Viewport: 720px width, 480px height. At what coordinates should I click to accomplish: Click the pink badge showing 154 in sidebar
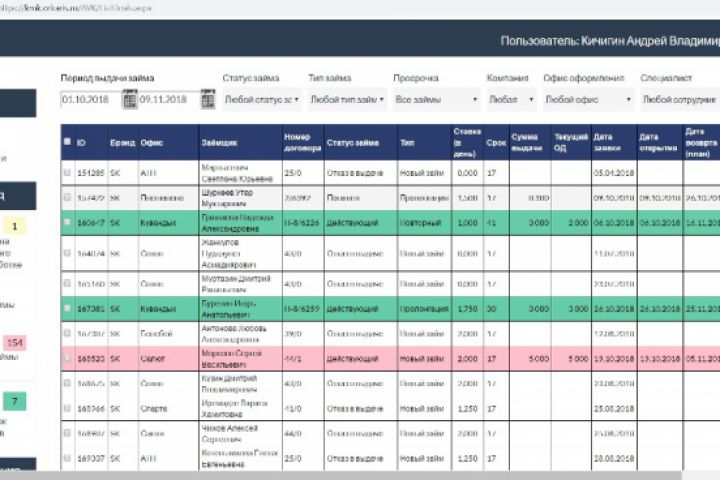(15, 343)
